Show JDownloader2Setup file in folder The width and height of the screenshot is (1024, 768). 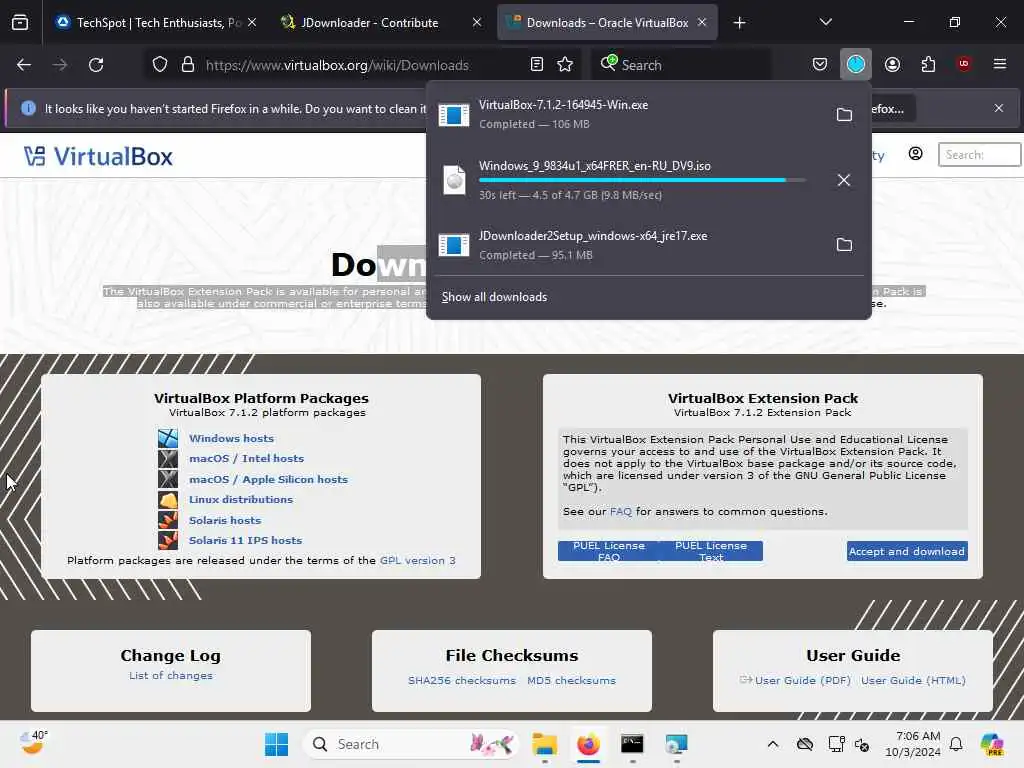click(844, 244)
